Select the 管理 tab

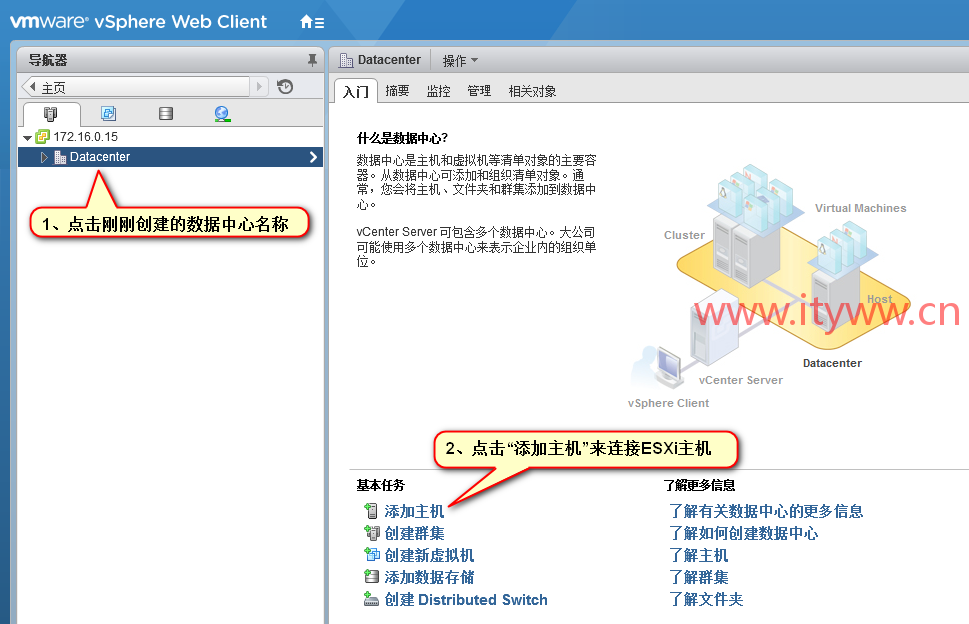pyautogui.click(x=479, y=91)
